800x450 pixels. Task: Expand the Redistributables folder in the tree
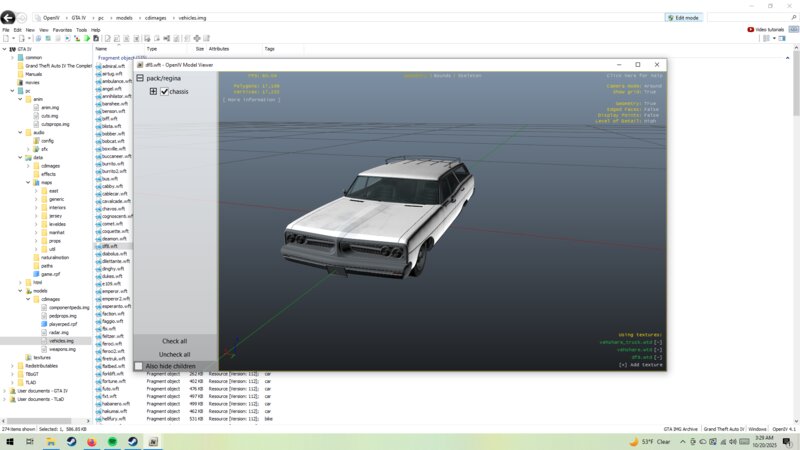14,366
